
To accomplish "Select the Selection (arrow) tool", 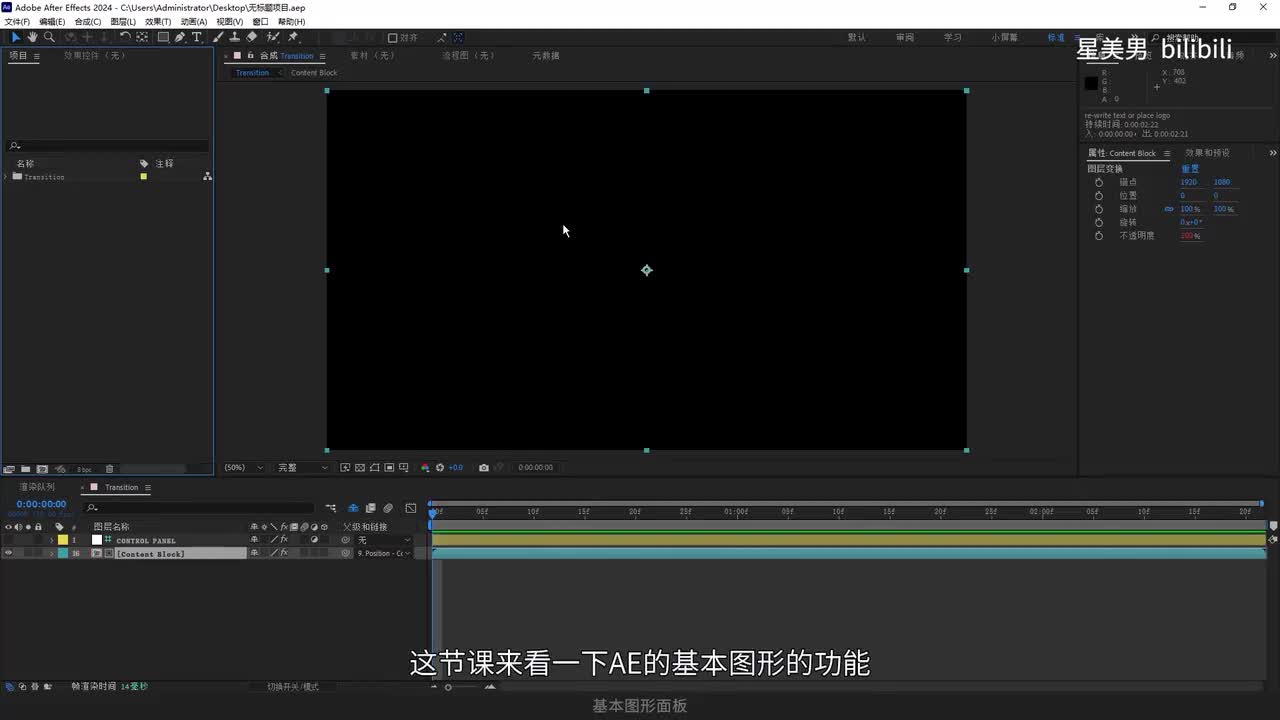I will coord(15,37).
